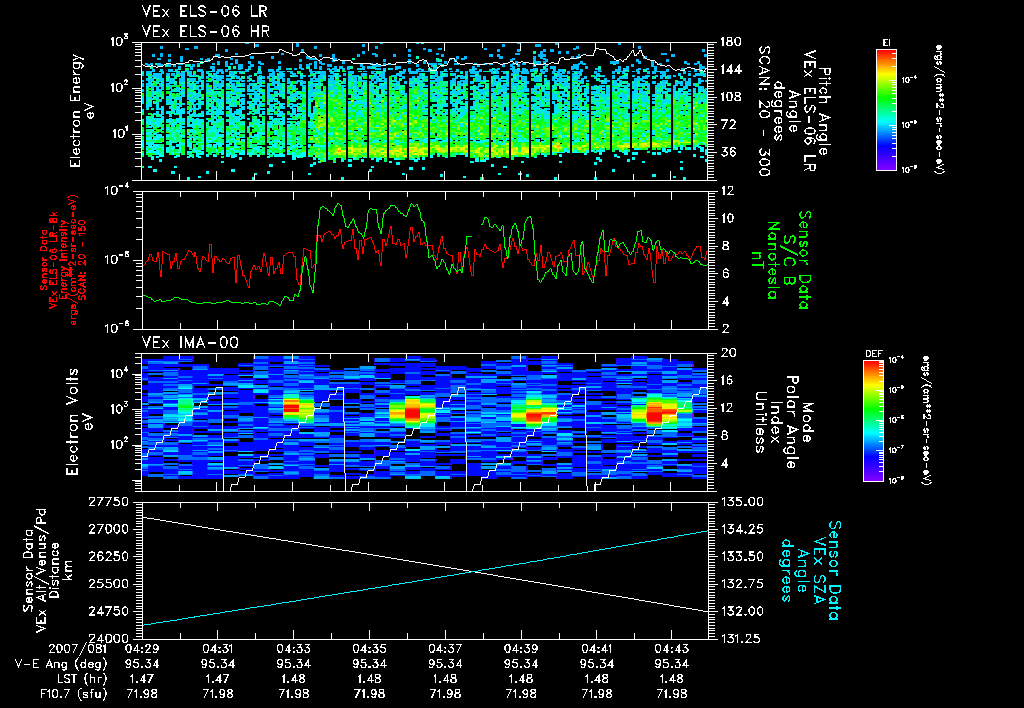Click the IMA red intensity peak near 04:43
This screenshot has width=1024, height=708.
coord(655,414)
